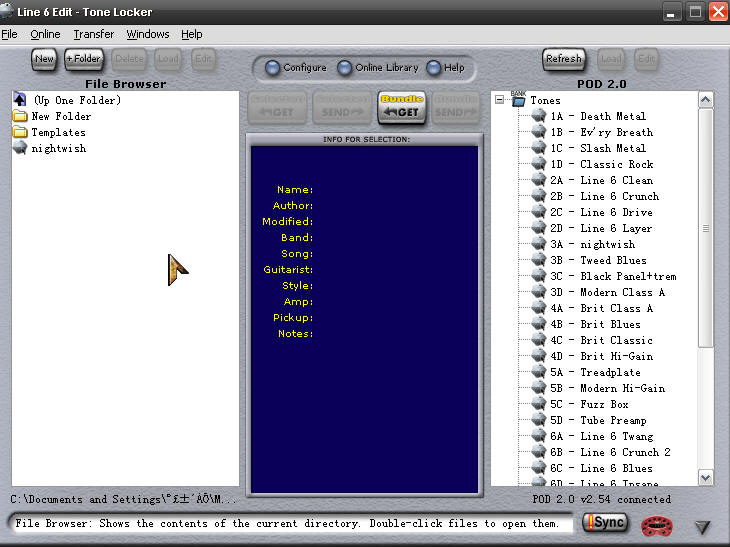Click the Up One Folder arrow icon
Screen dimensions: 730x547
tap(20, 100)
